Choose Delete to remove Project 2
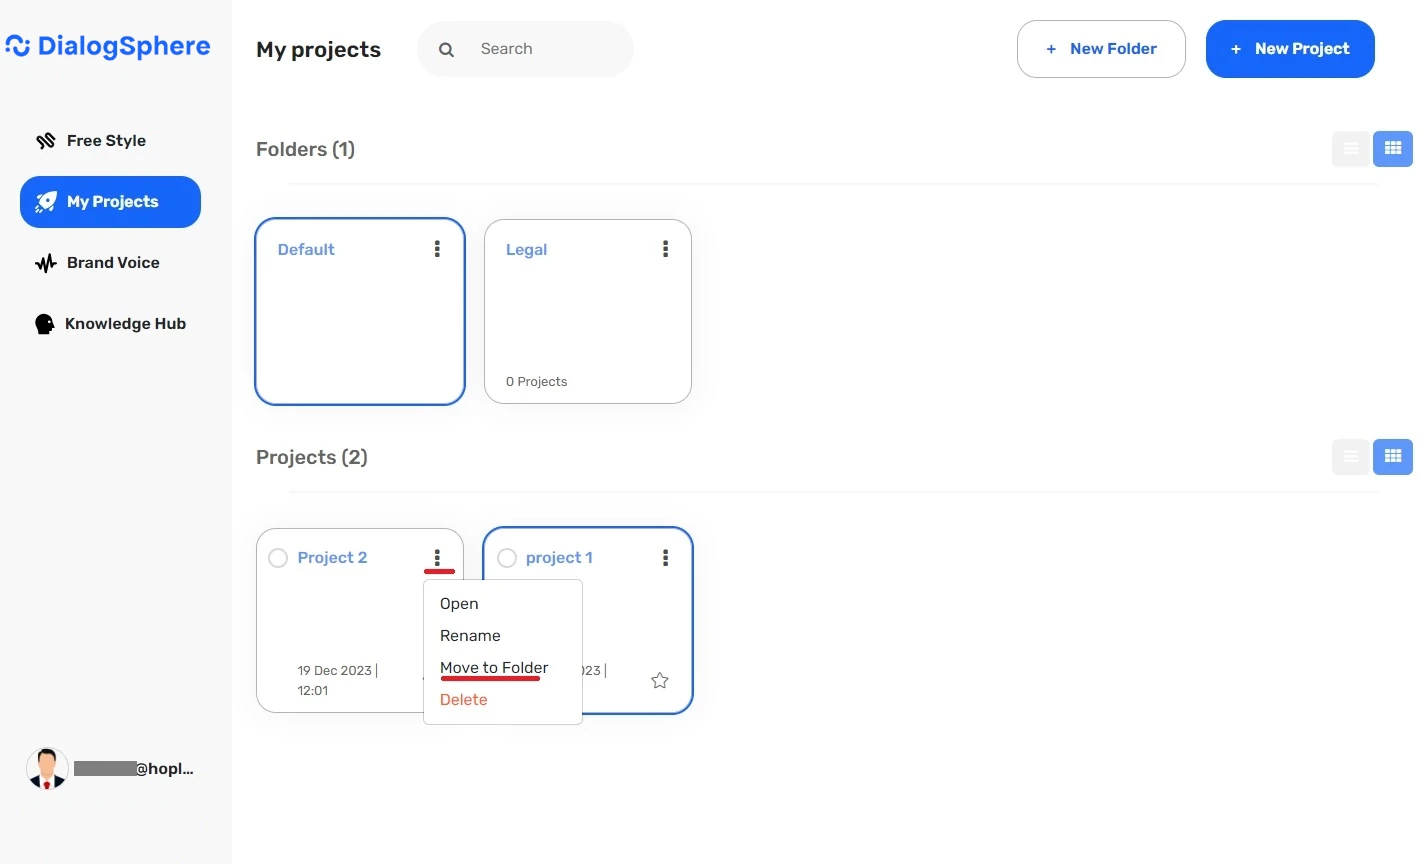 463,699
